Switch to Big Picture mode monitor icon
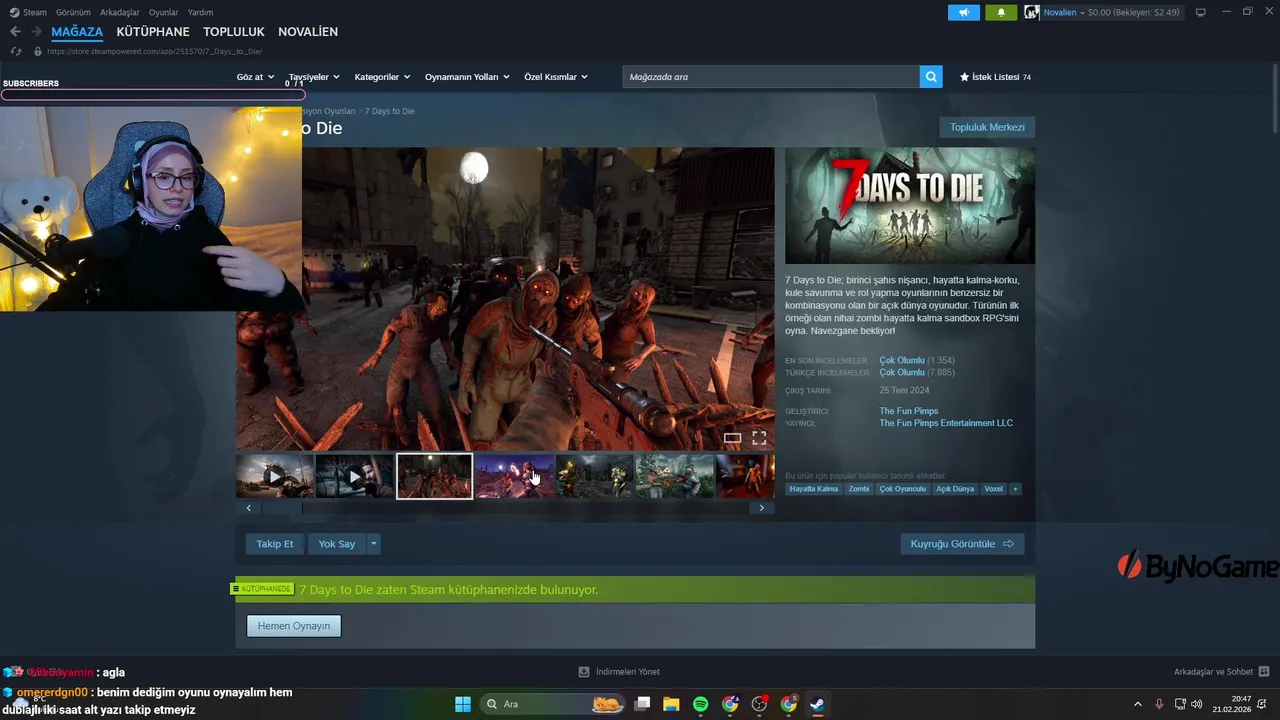1280x720 pixels. [1200, 12]
